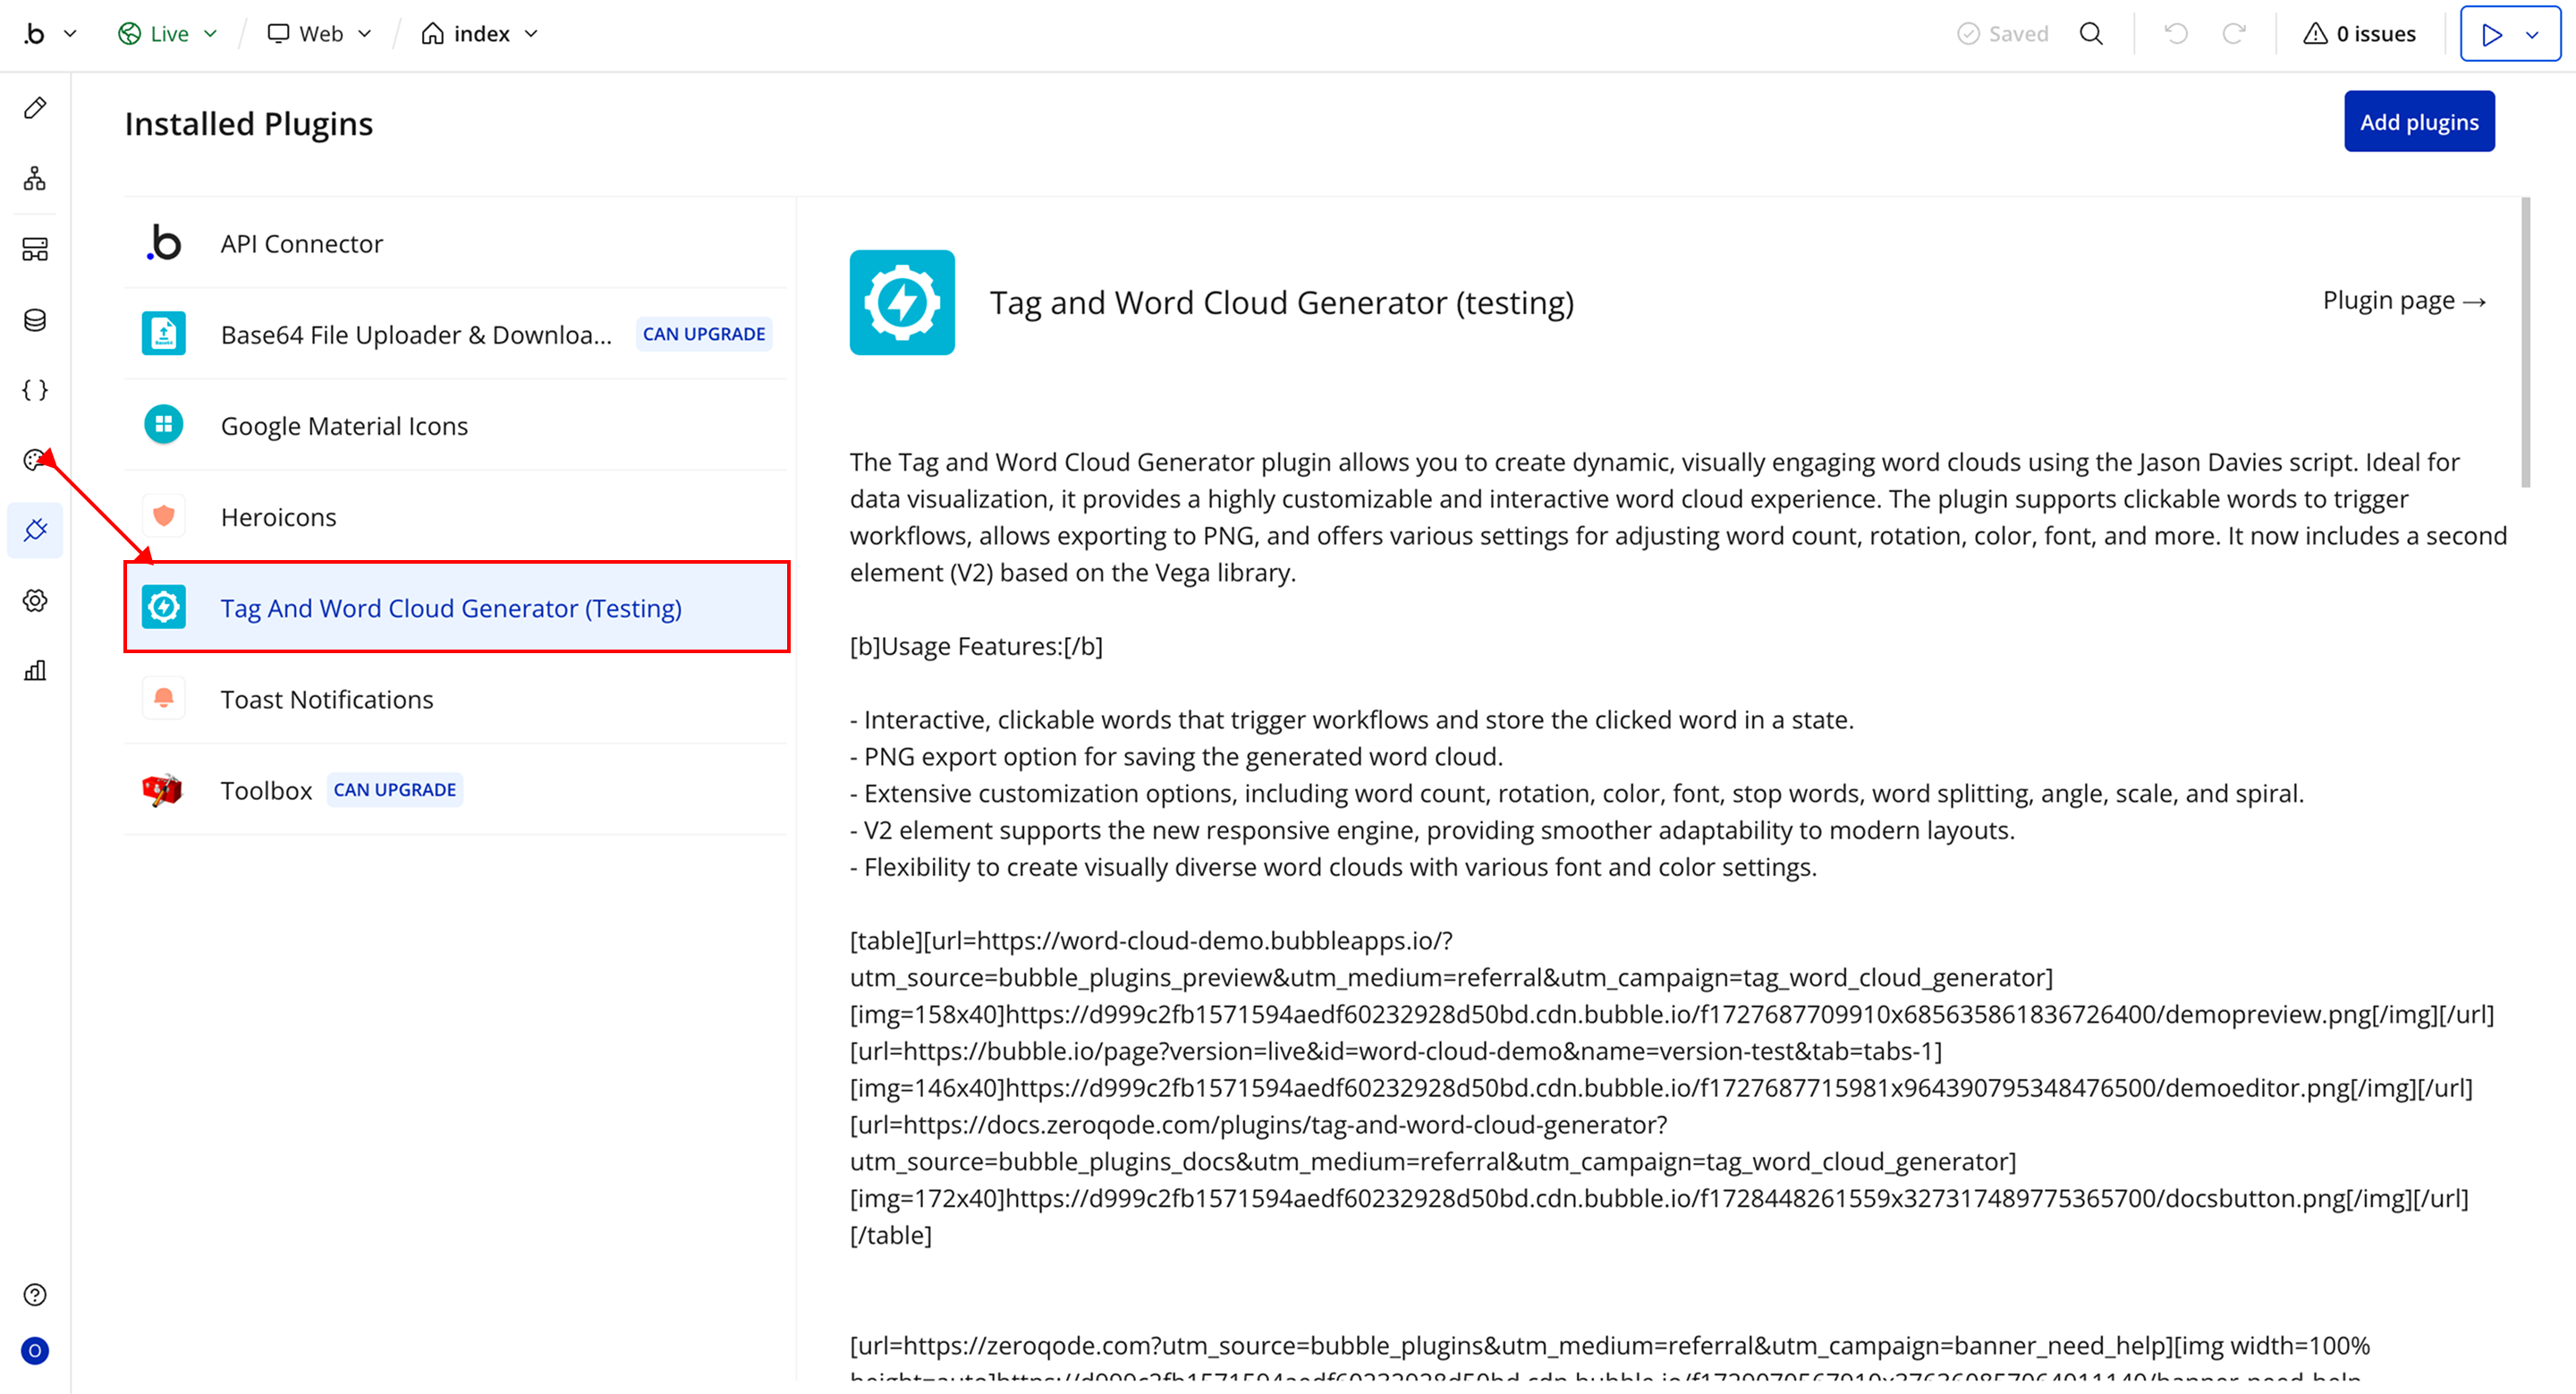Screen dimensions: 2576x1394
Task: Click the 0 issues indicator
Action: pyautogui.click(x=2359, y=34)
